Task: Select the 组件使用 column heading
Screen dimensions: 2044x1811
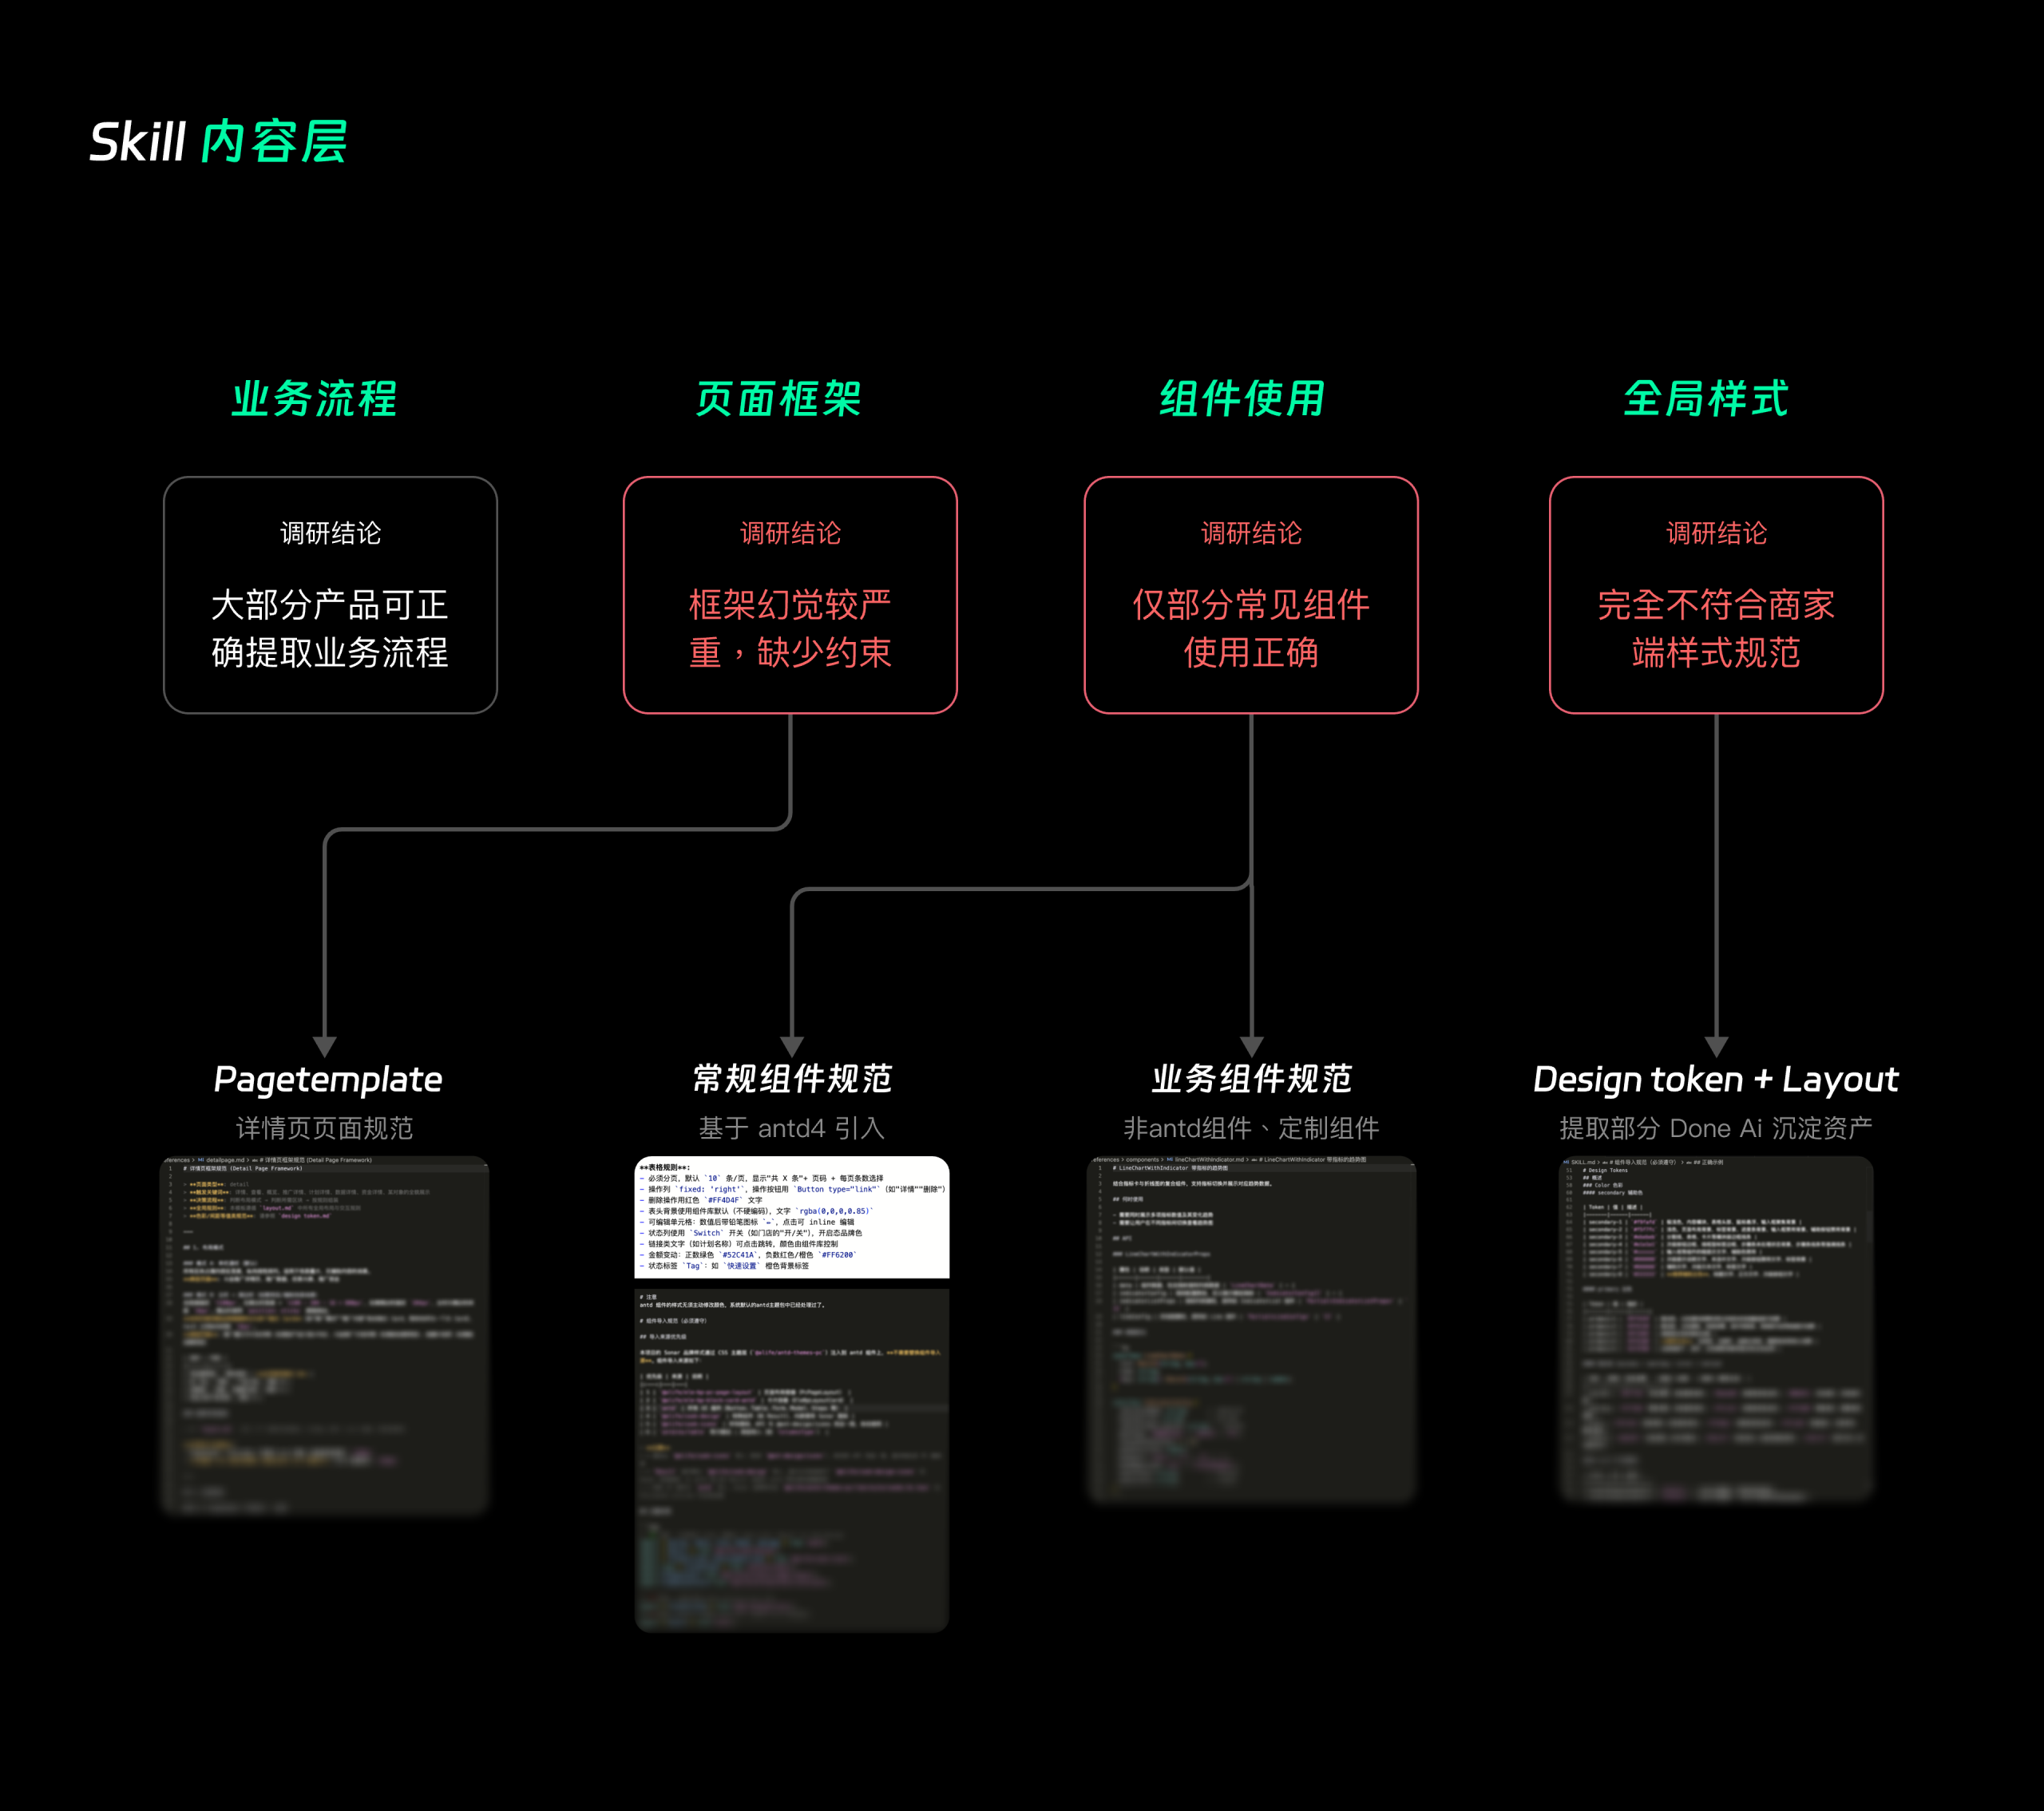Action: pyautogui.click(x=1242, y=398)
